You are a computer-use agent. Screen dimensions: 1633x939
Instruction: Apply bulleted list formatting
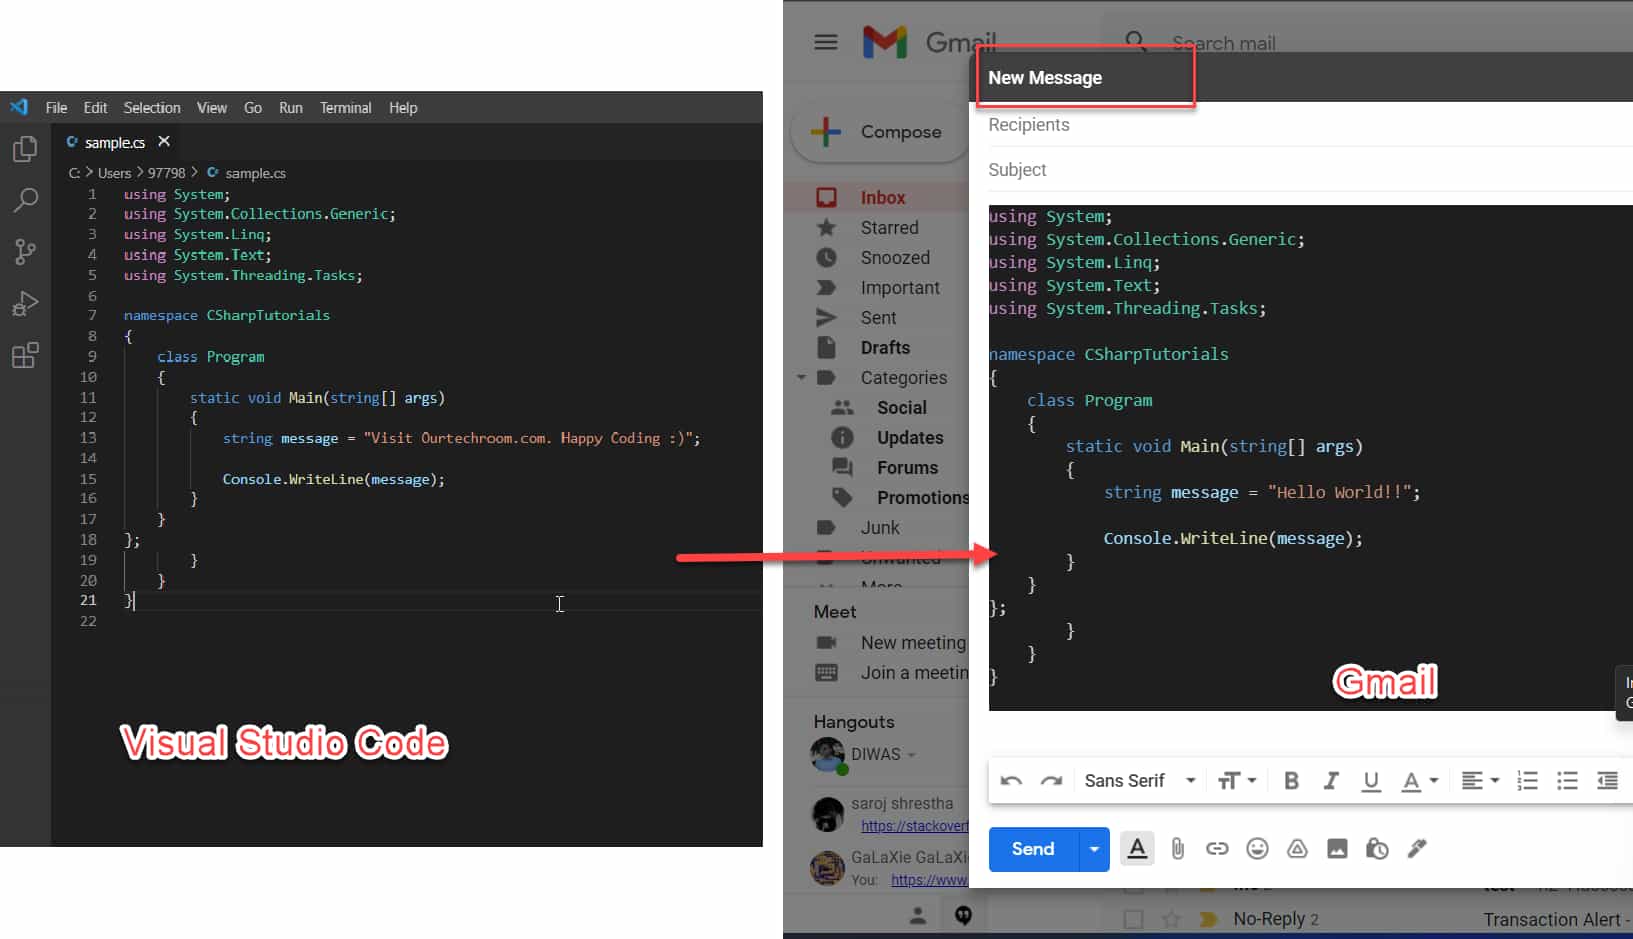coord(1567,781)
